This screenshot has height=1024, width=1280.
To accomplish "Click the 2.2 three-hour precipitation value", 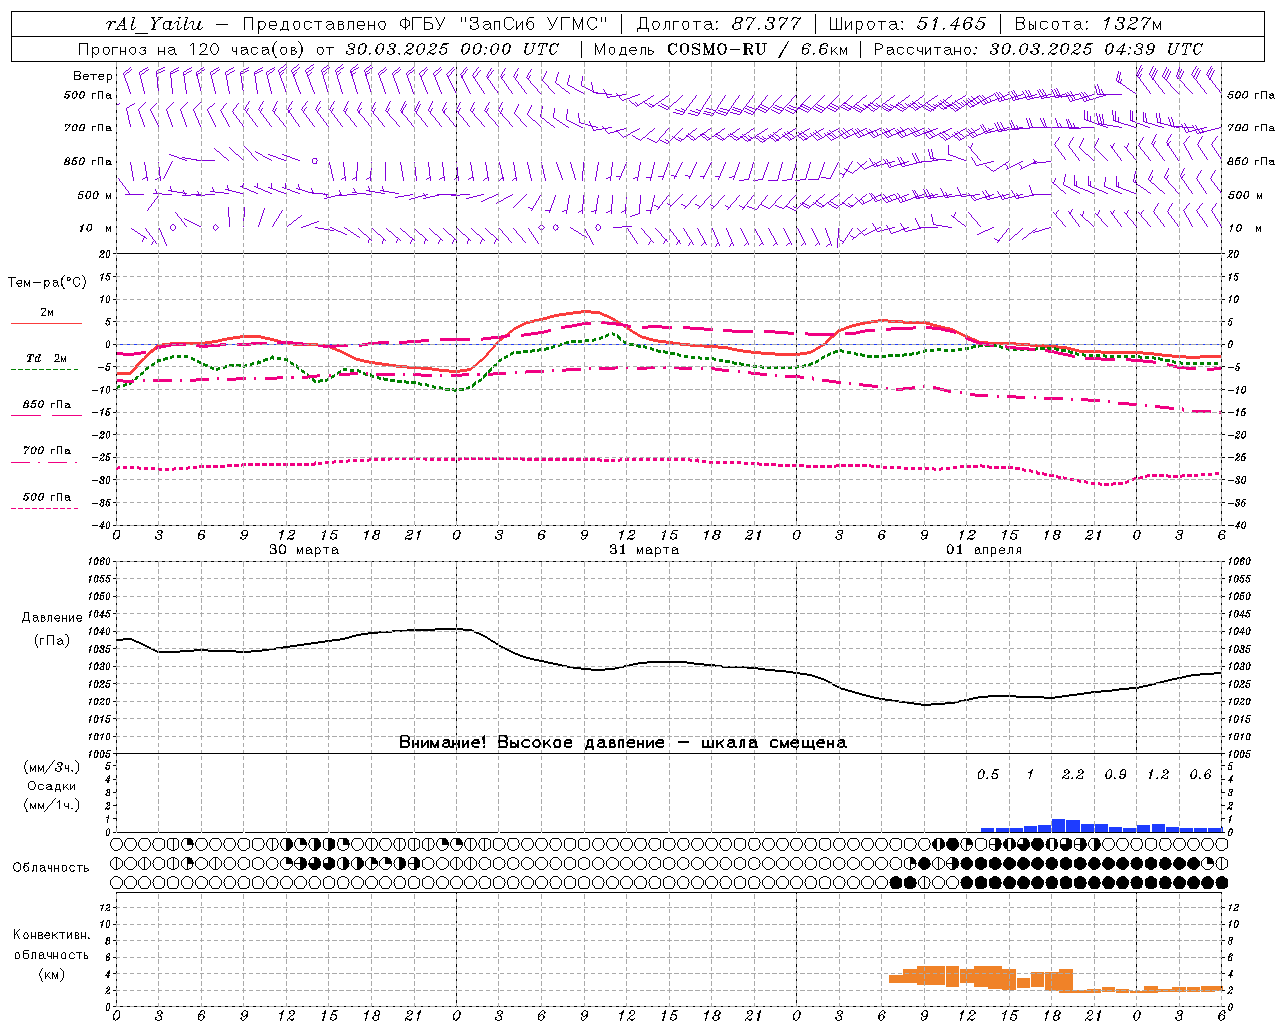I will 1072,775.
